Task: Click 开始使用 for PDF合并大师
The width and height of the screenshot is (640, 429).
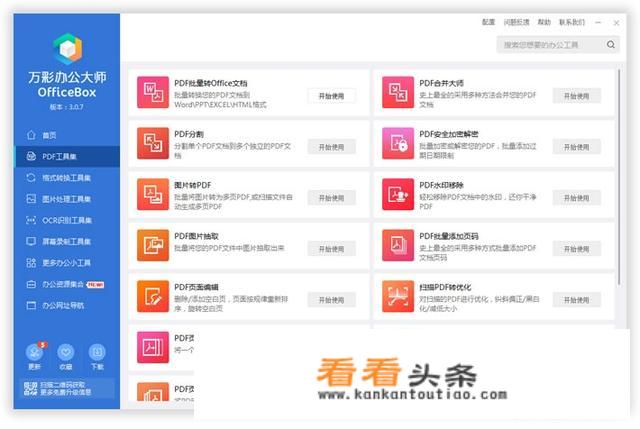Action: (x=576, y=96)
